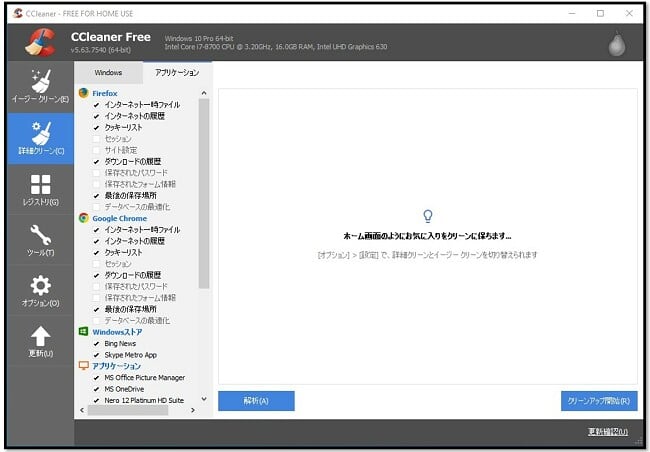
Task: Check Firefox 保存されたフォーム情報
Action: point(96,184)
